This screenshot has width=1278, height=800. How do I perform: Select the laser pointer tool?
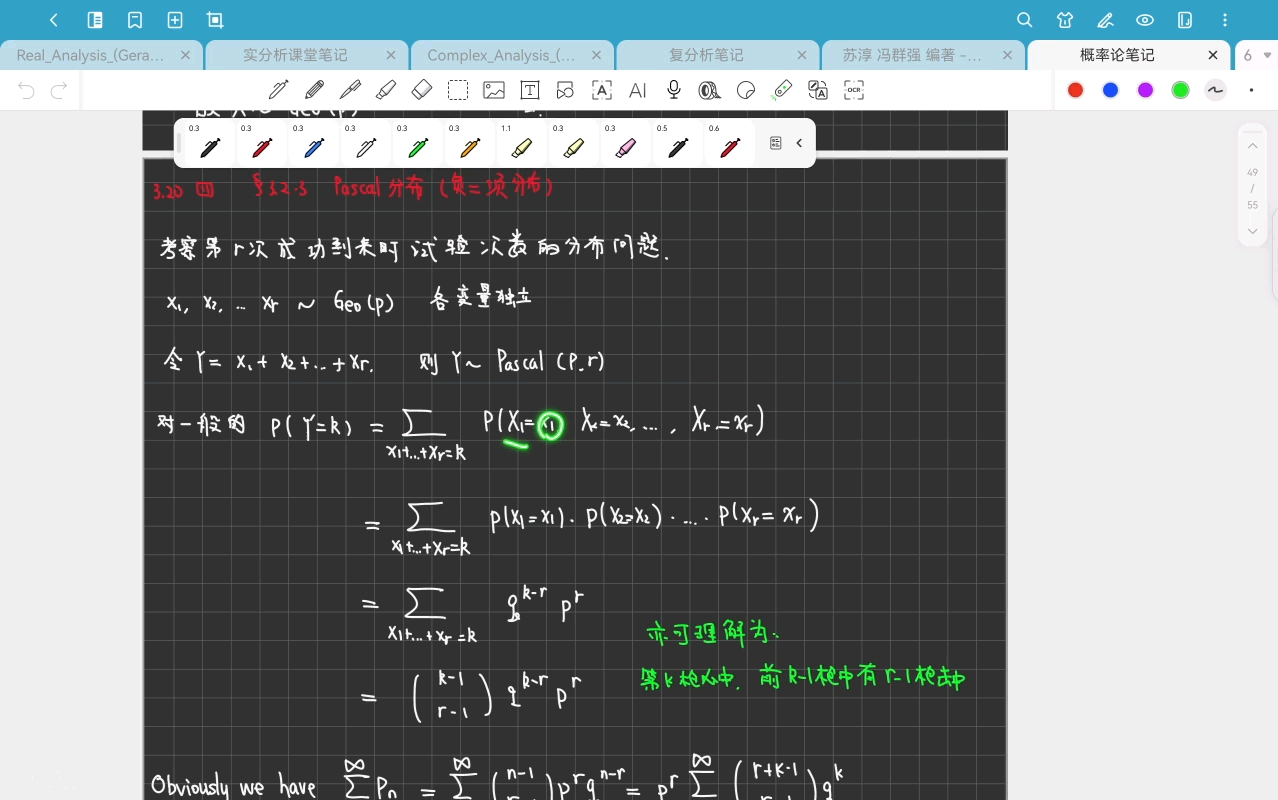pos(782,90)
